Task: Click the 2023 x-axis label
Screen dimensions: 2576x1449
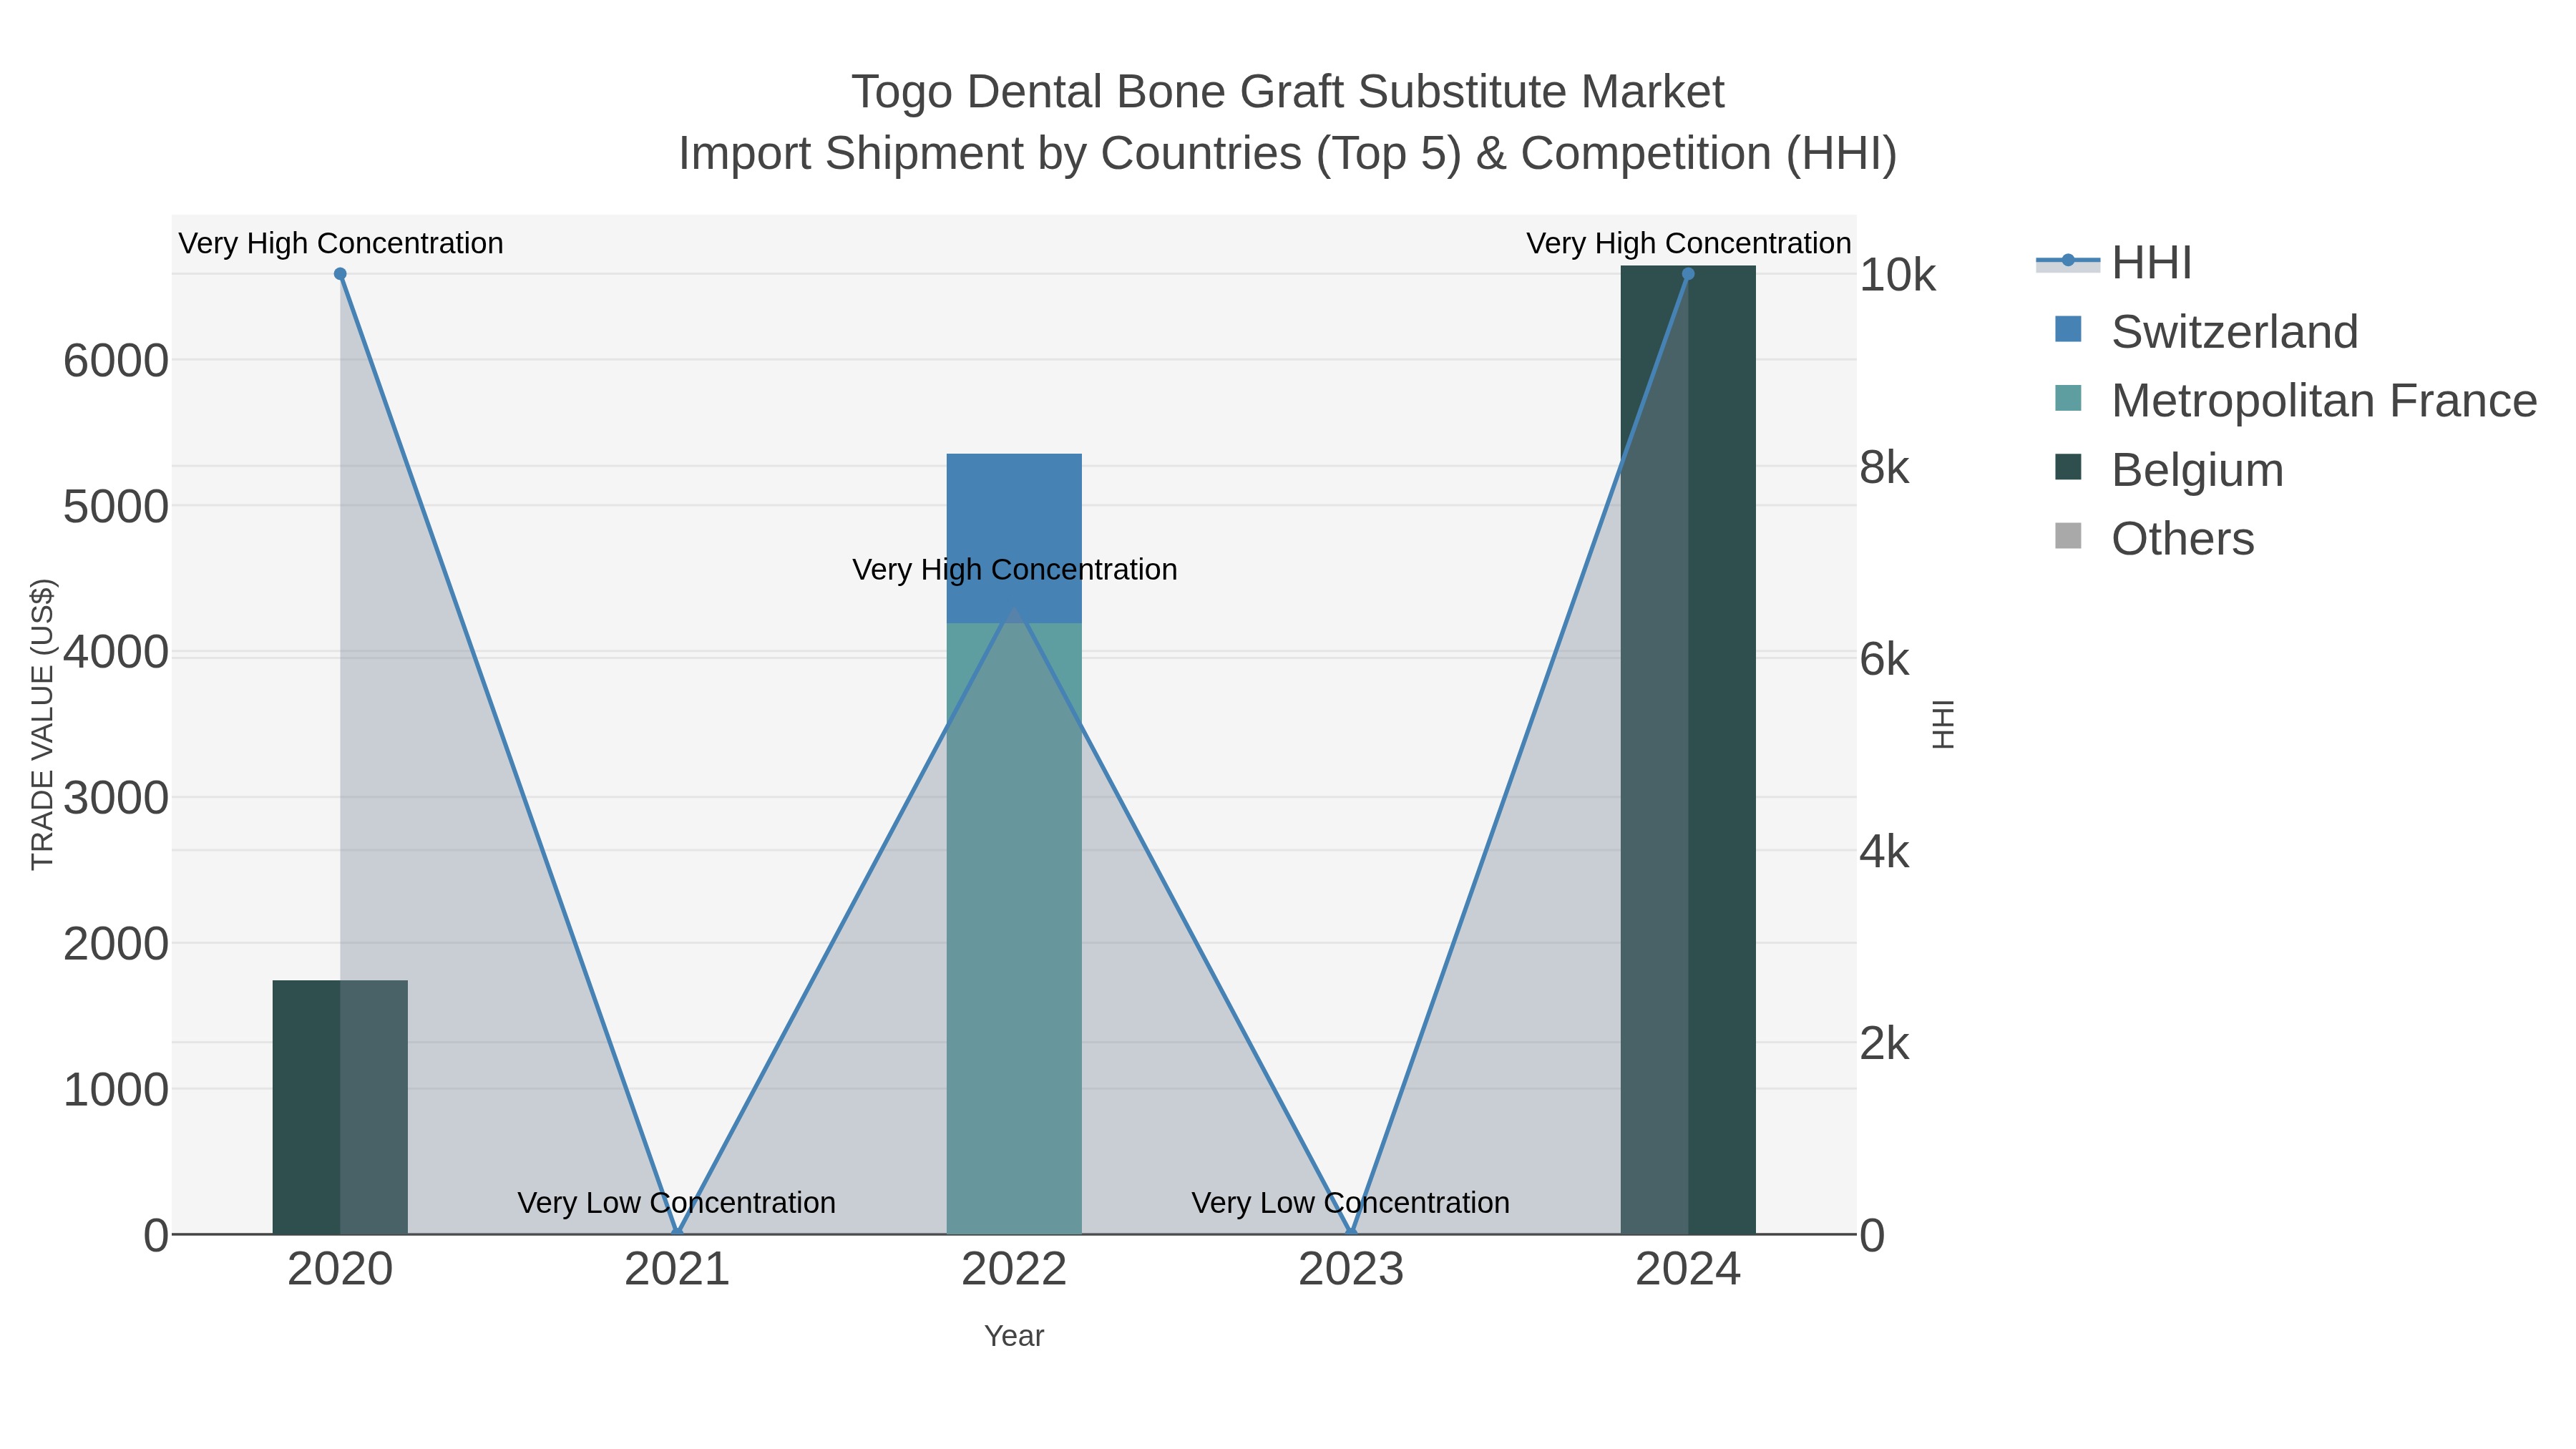Action: [1351, 1270]
